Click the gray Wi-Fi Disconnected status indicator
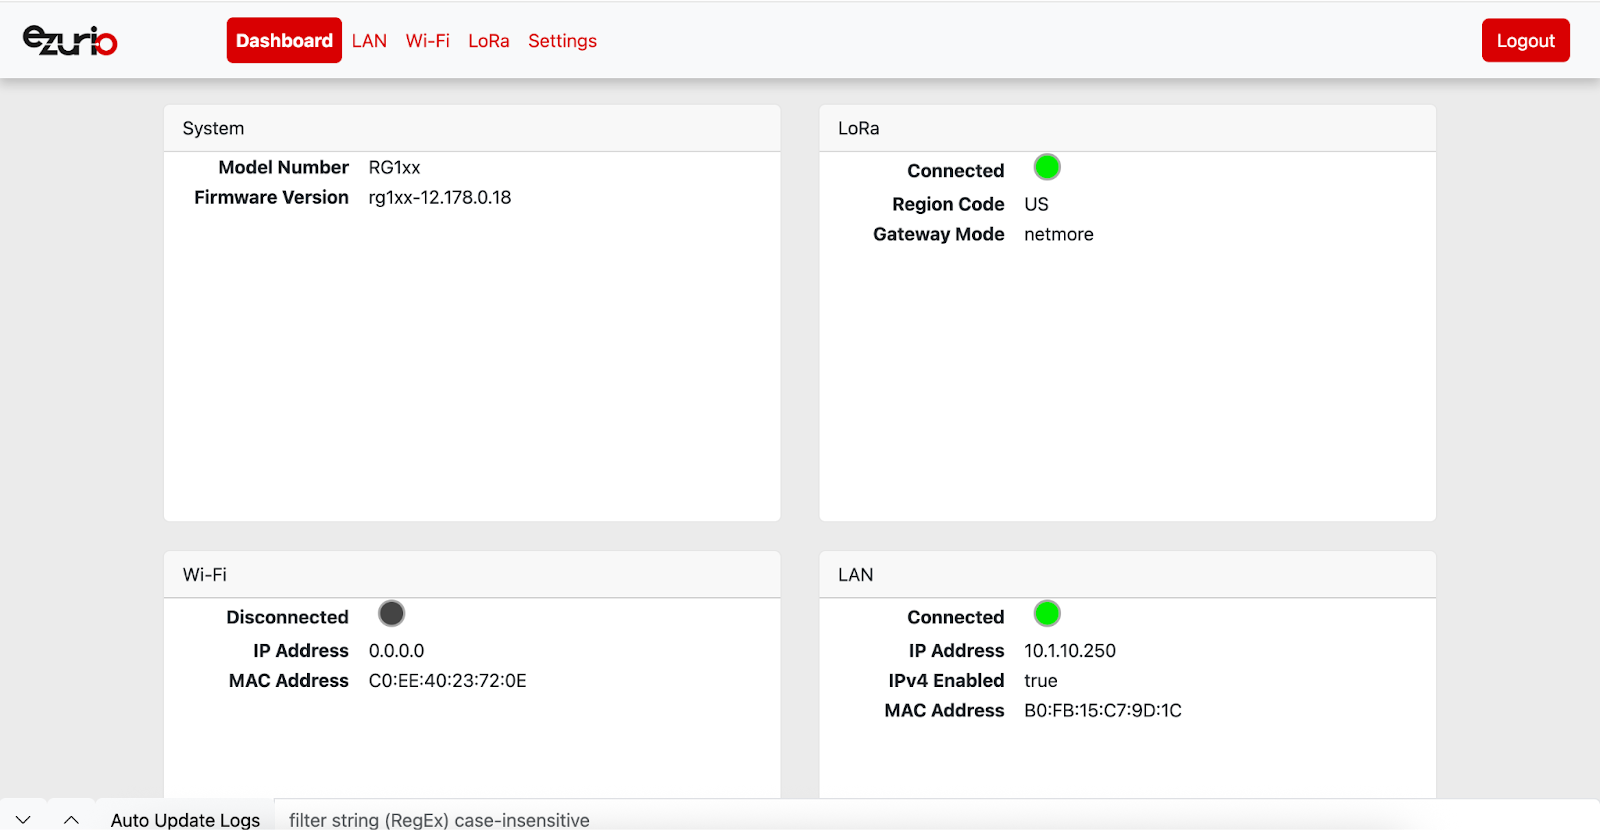 click(x=392, y=613)
